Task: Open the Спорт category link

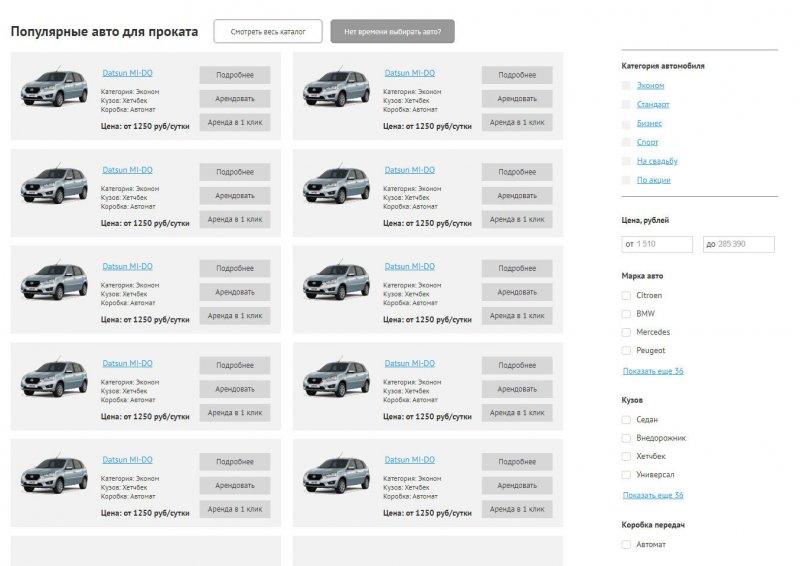Action: click(647, 142)
